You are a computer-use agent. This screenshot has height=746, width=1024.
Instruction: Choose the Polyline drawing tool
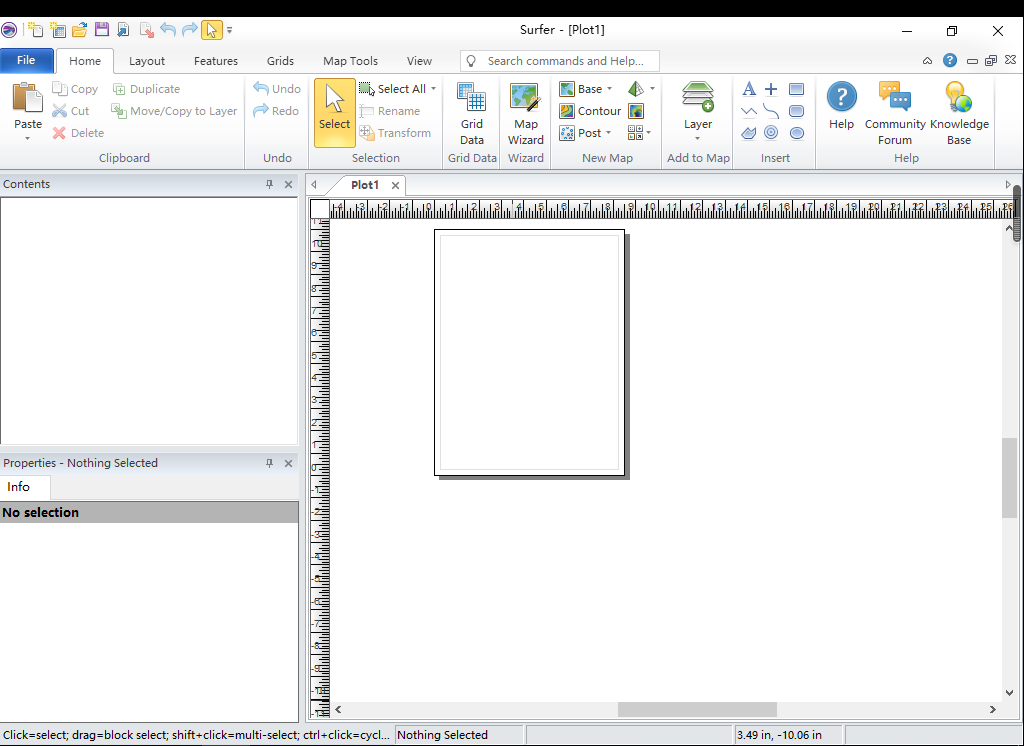[749, 111]
